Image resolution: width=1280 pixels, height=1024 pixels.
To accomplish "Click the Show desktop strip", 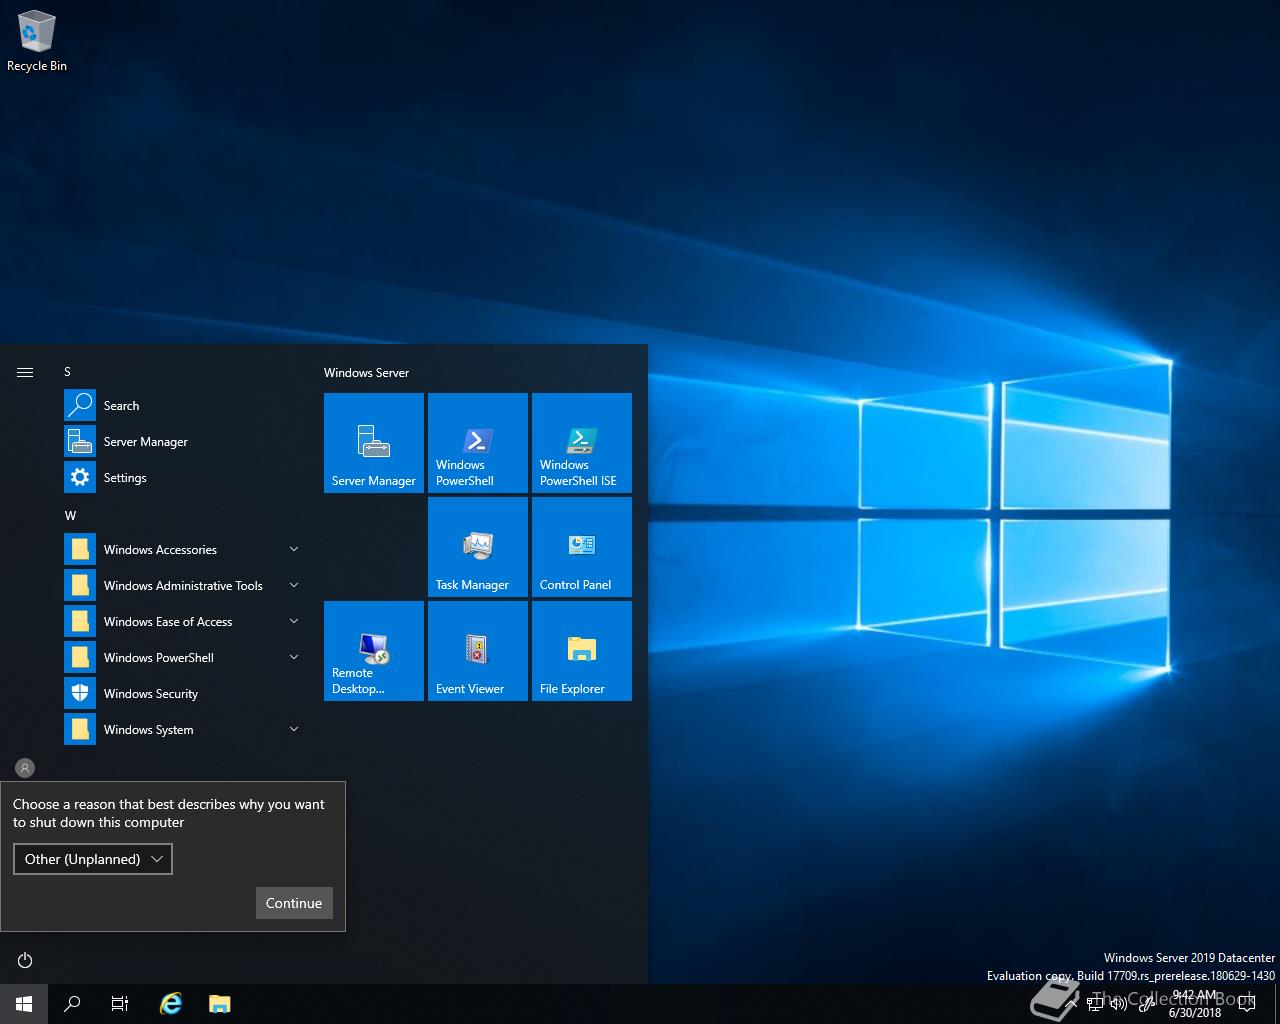I will point(1277,1004).
